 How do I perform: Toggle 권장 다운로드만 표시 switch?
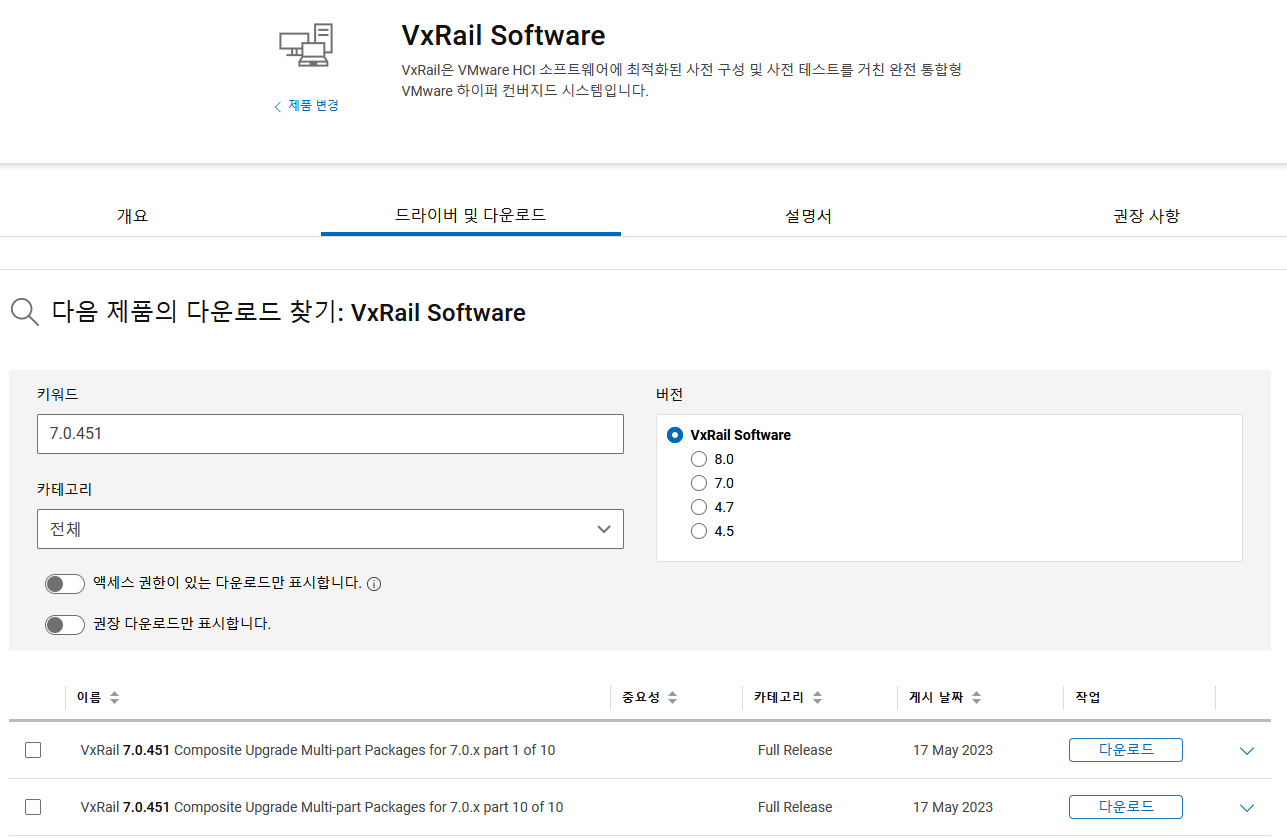(65, 625)
